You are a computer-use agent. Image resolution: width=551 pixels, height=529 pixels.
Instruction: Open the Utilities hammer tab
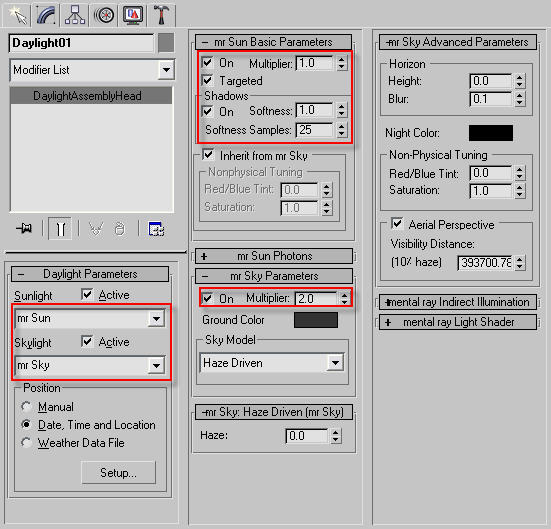(161, 15)
